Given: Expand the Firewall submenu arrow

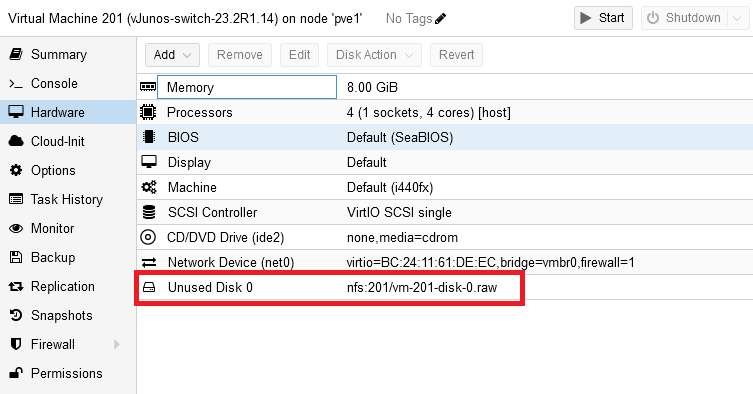Looking at the screenshot, I should [117, 345].
